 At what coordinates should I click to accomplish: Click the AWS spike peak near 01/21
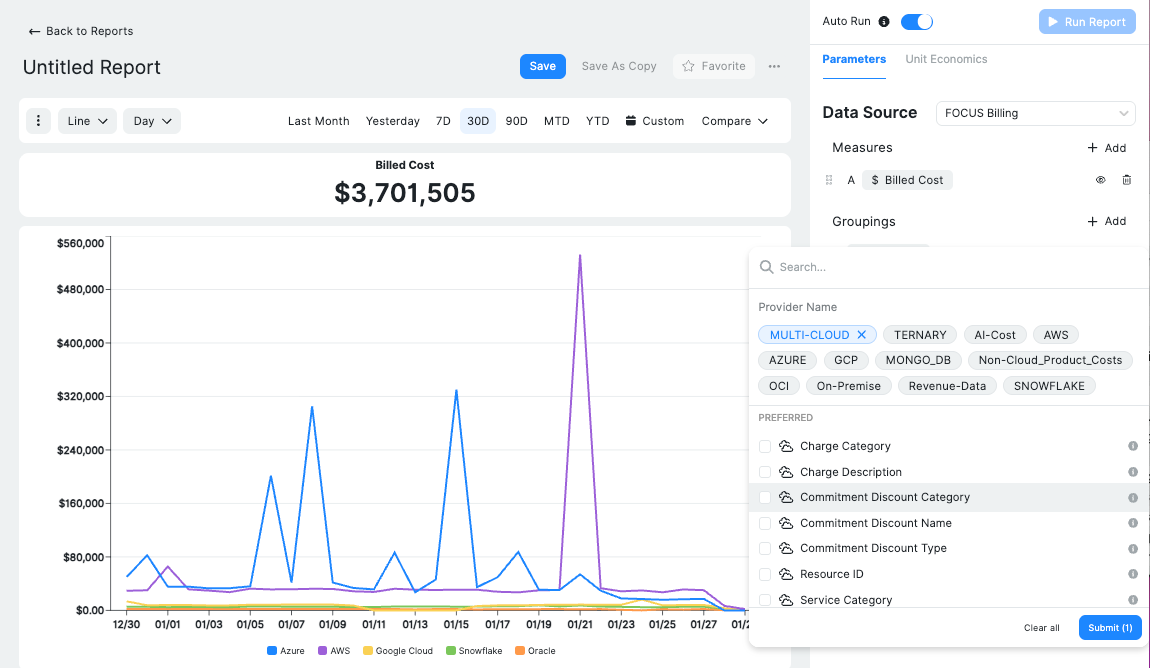coord(580,256)
